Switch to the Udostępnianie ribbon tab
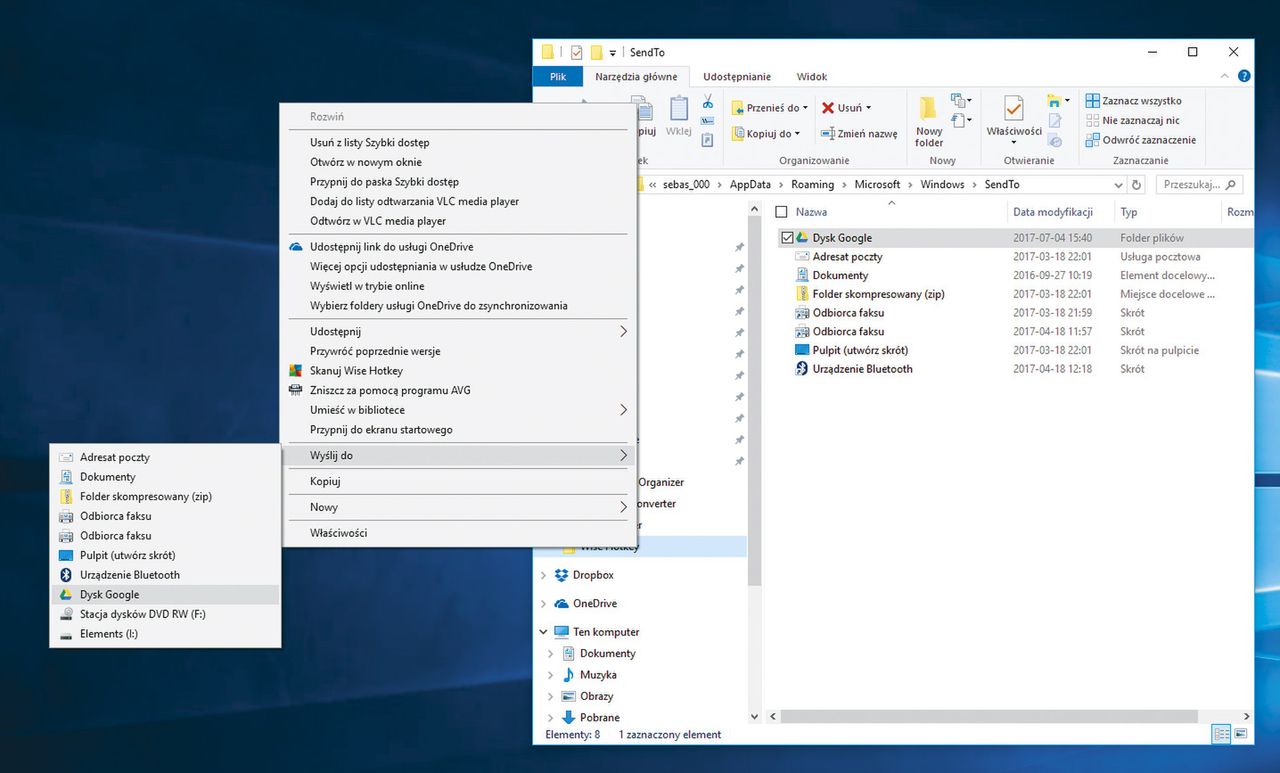1280x773 pixels. pos(737,77)
